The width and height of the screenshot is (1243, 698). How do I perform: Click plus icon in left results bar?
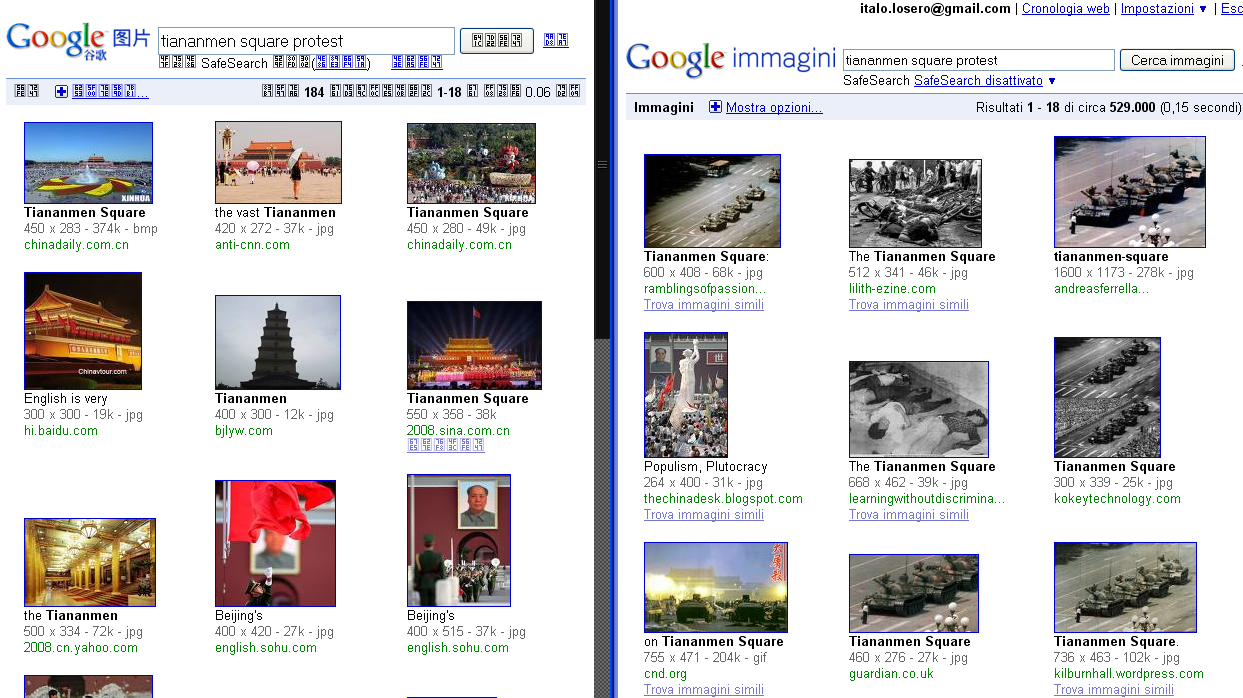61,92
